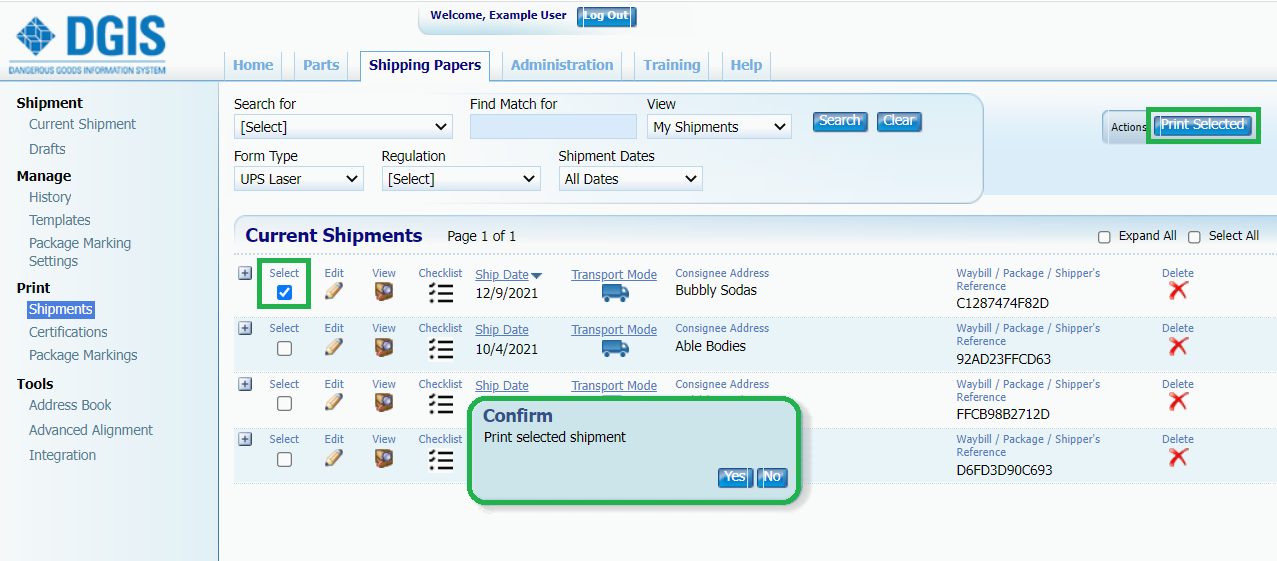This screenshot has width=1277, height=561.
Task: Expand the Bubbly Sodas row with plus icon
Action: (245, 273)
